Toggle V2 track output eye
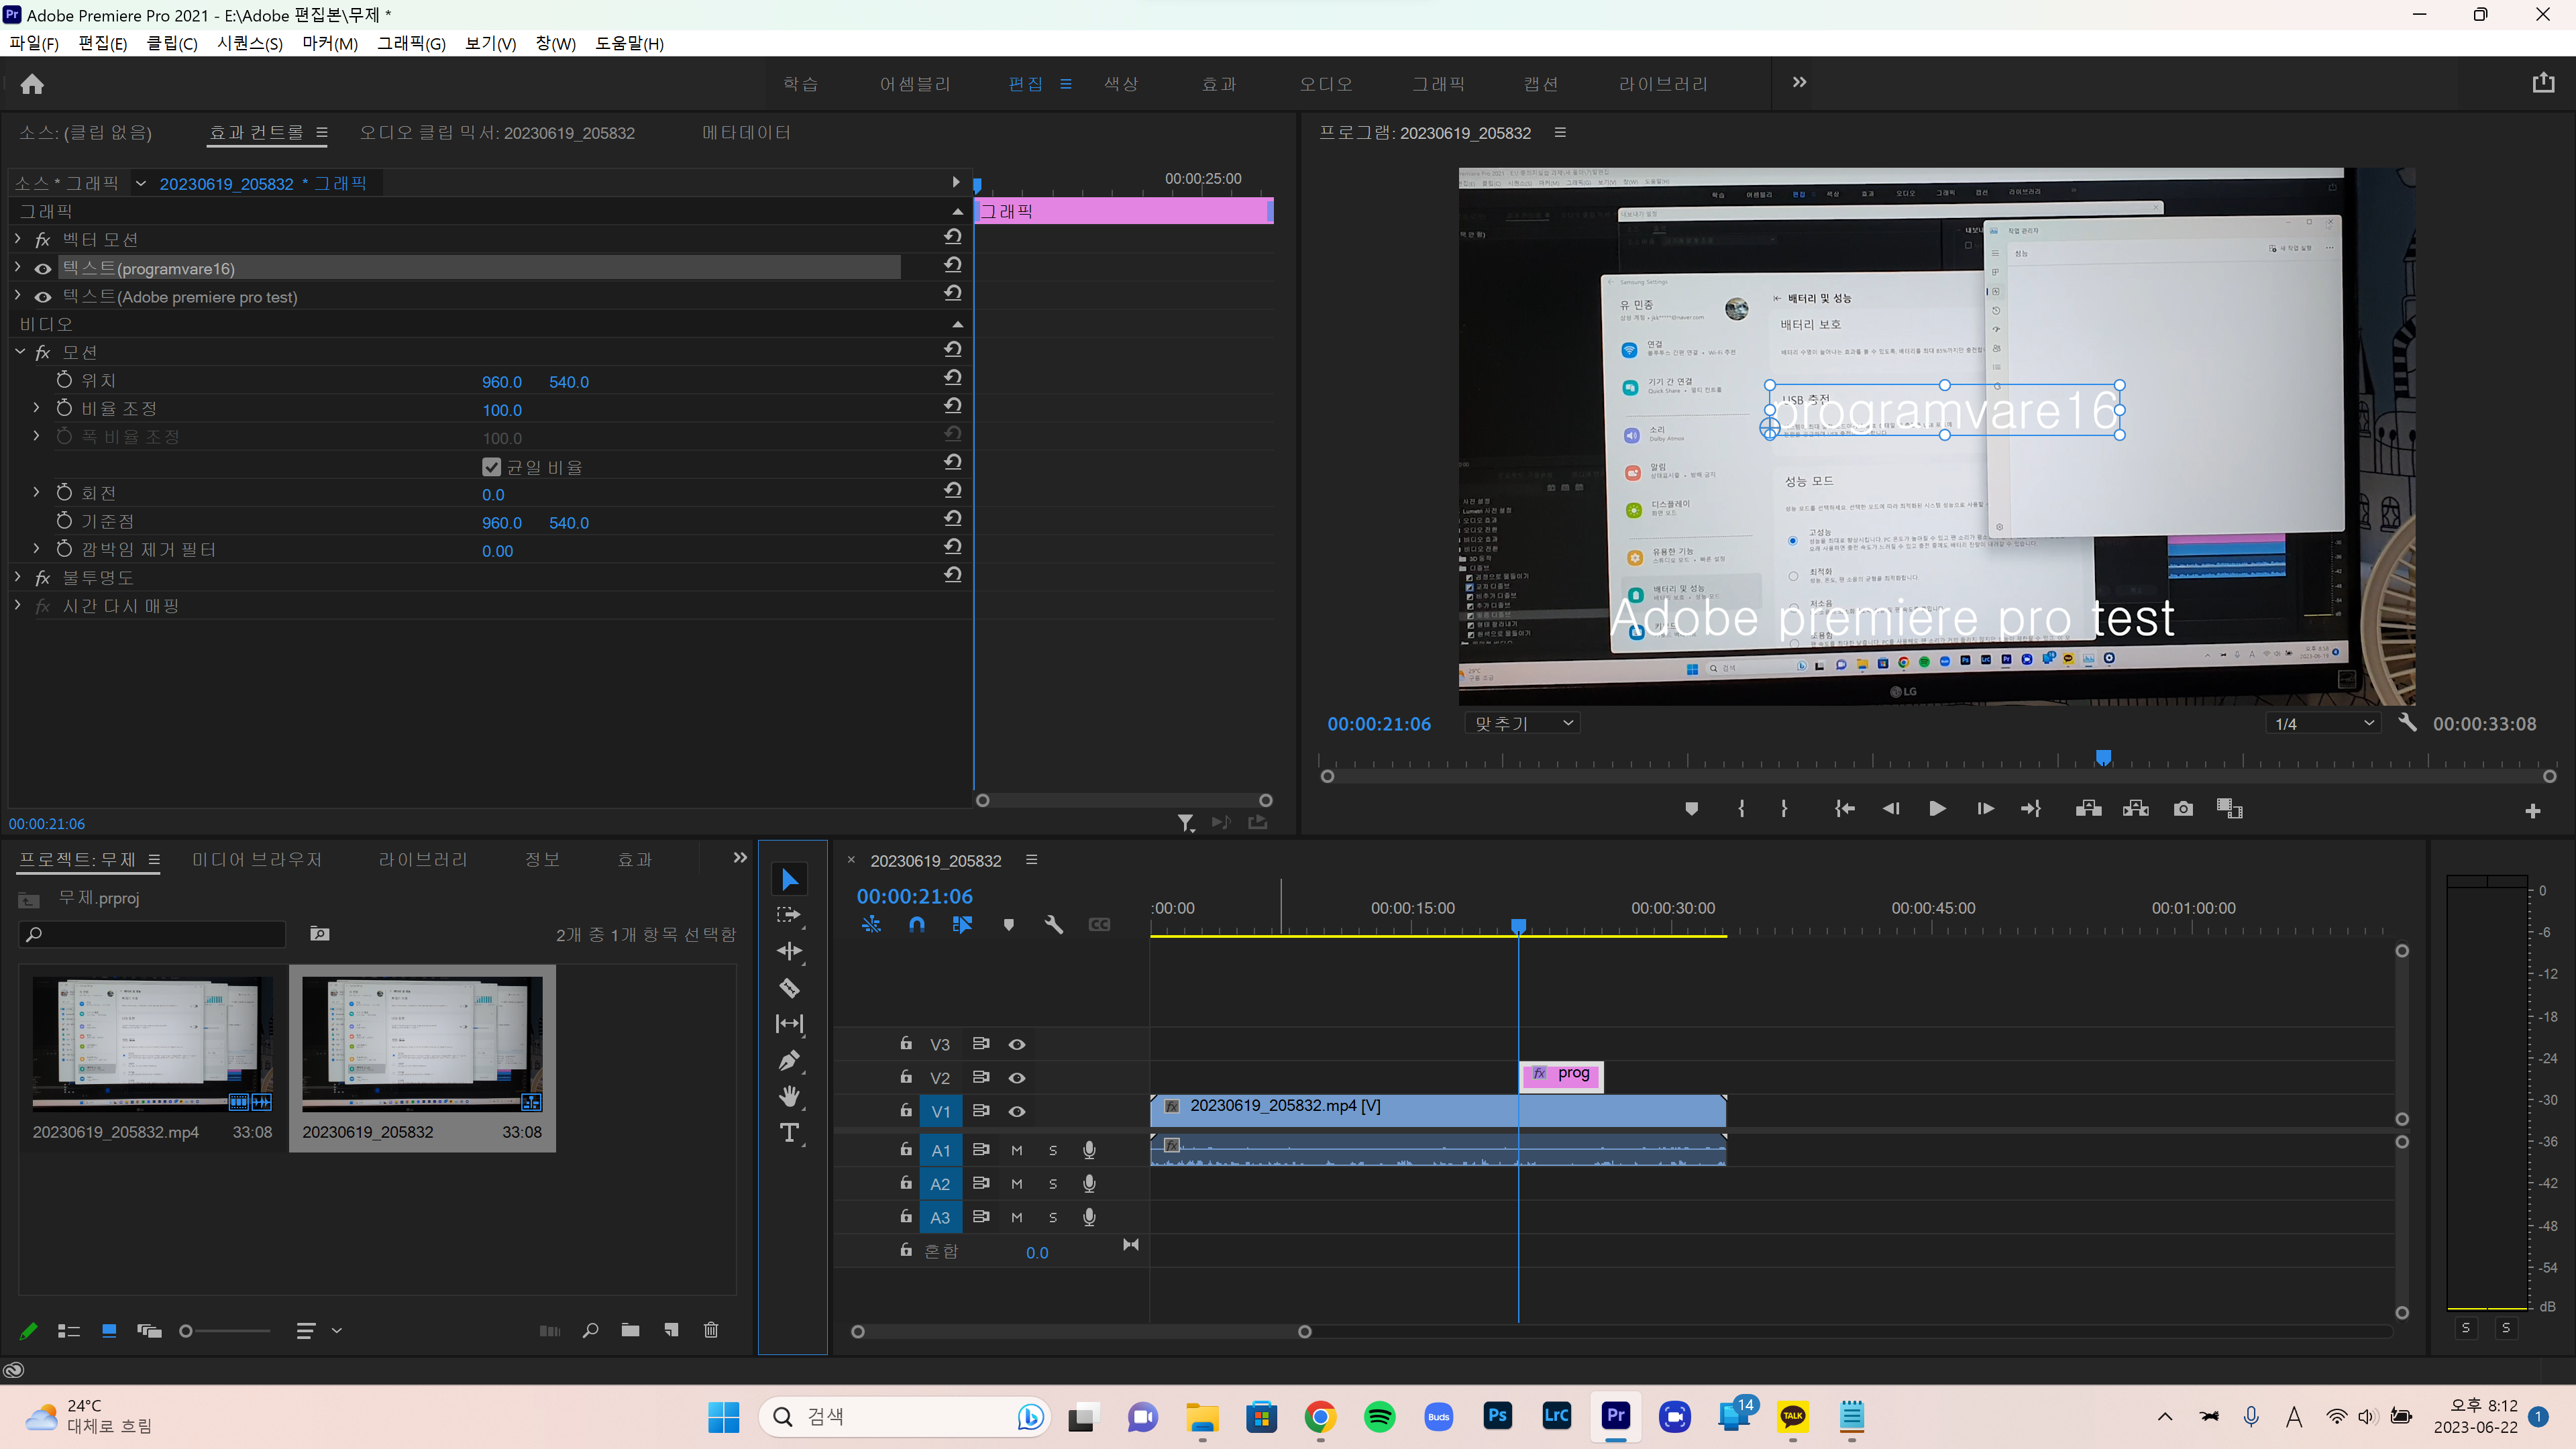 coord(1017,1078)
